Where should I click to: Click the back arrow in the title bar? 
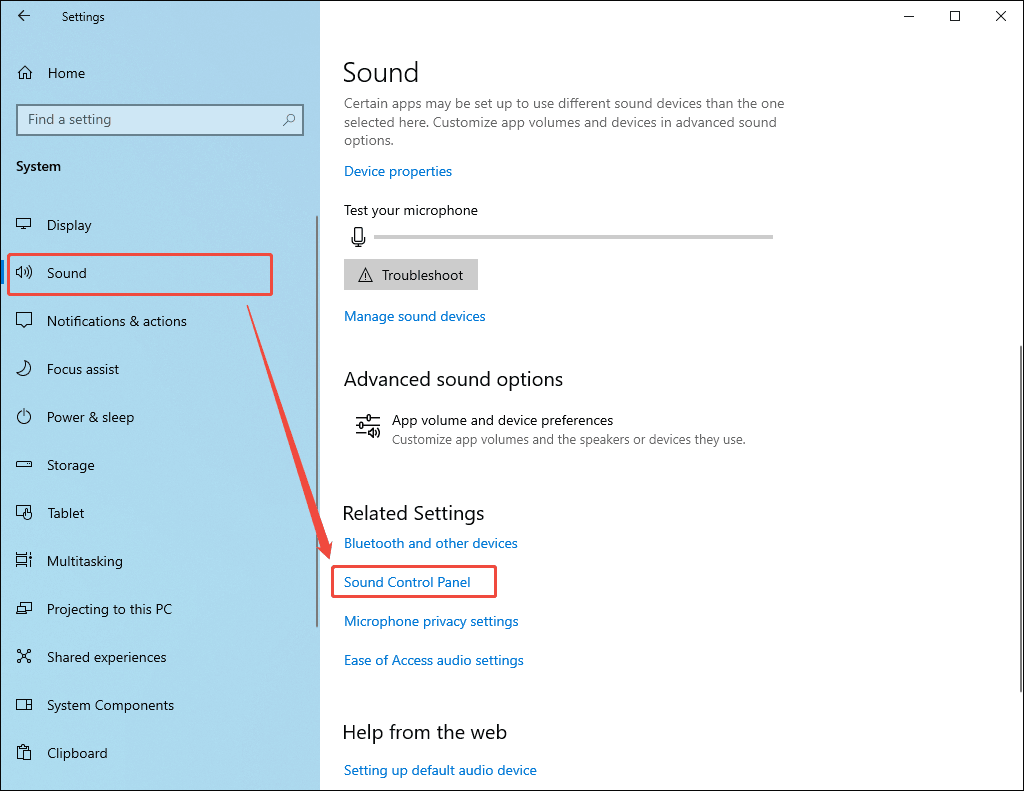23,16
